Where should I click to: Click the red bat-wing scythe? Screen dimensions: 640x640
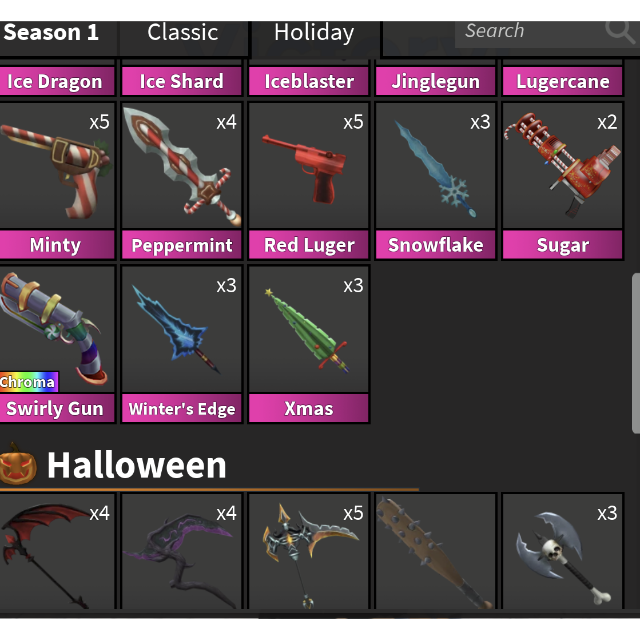tap(56, 551)
